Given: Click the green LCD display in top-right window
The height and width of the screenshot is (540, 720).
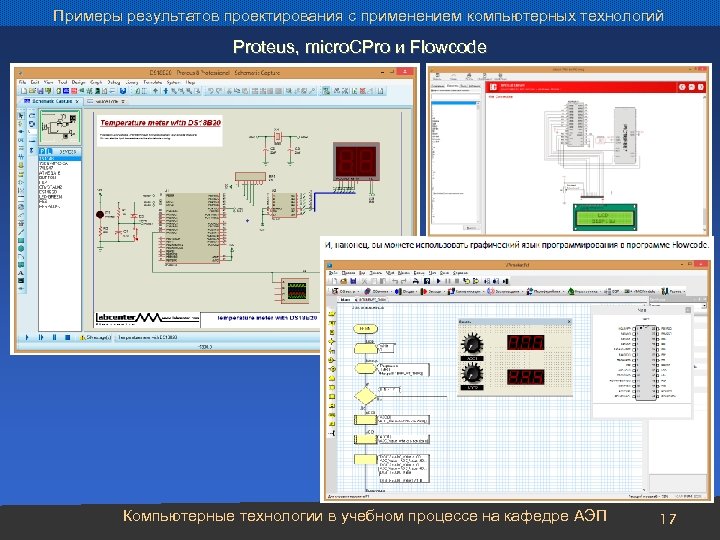Looking at the screenshot, I should 605,217.
